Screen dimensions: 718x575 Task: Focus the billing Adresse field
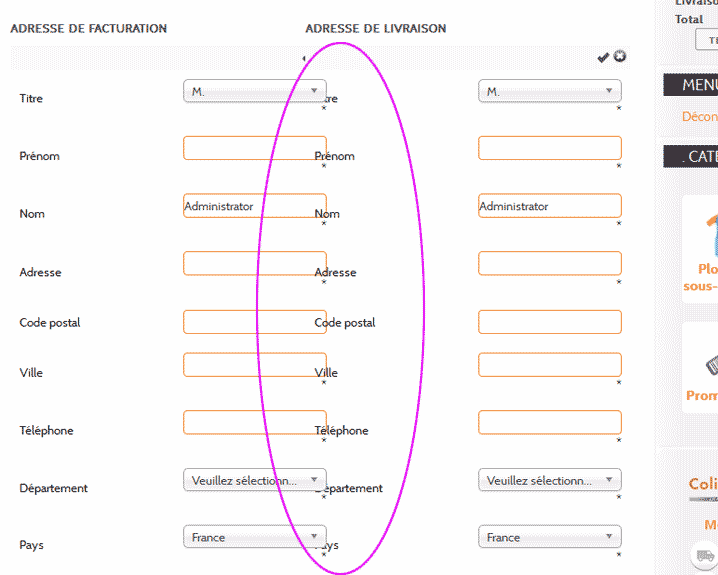coord(254,264)
